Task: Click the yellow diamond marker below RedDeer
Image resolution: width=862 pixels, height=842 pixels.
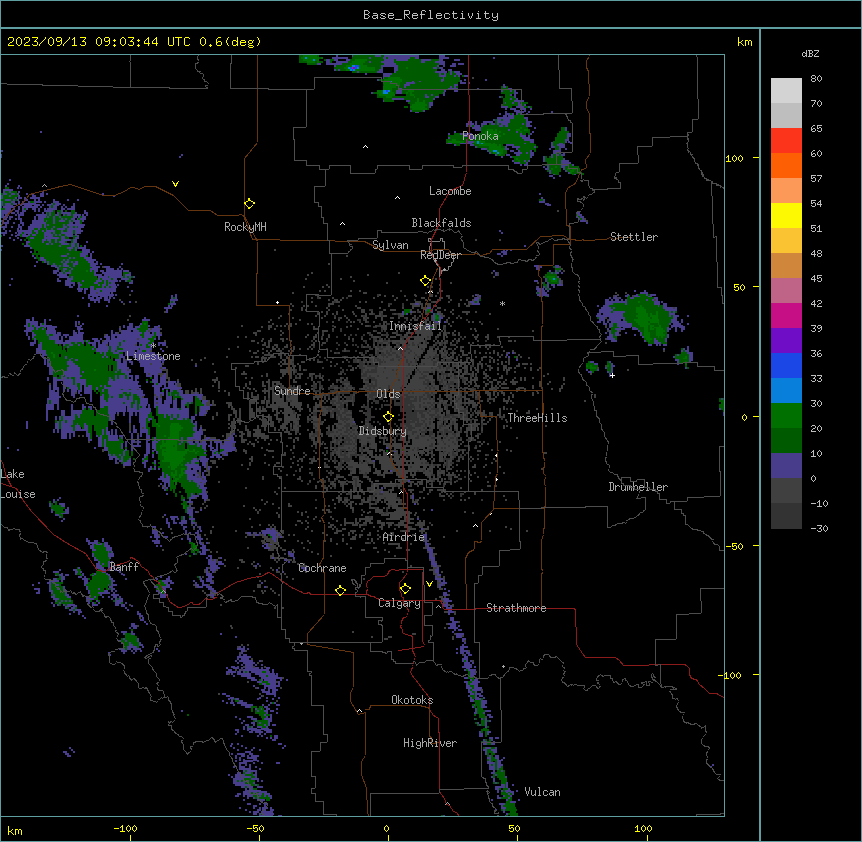Action: (426, 281)
